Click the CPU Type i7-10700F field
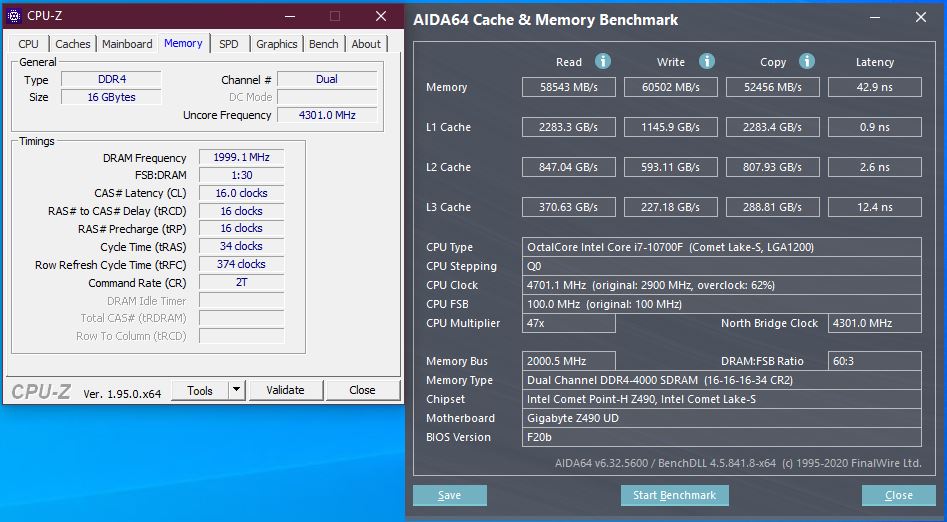947x522 pixels. (x=722, y=247)
